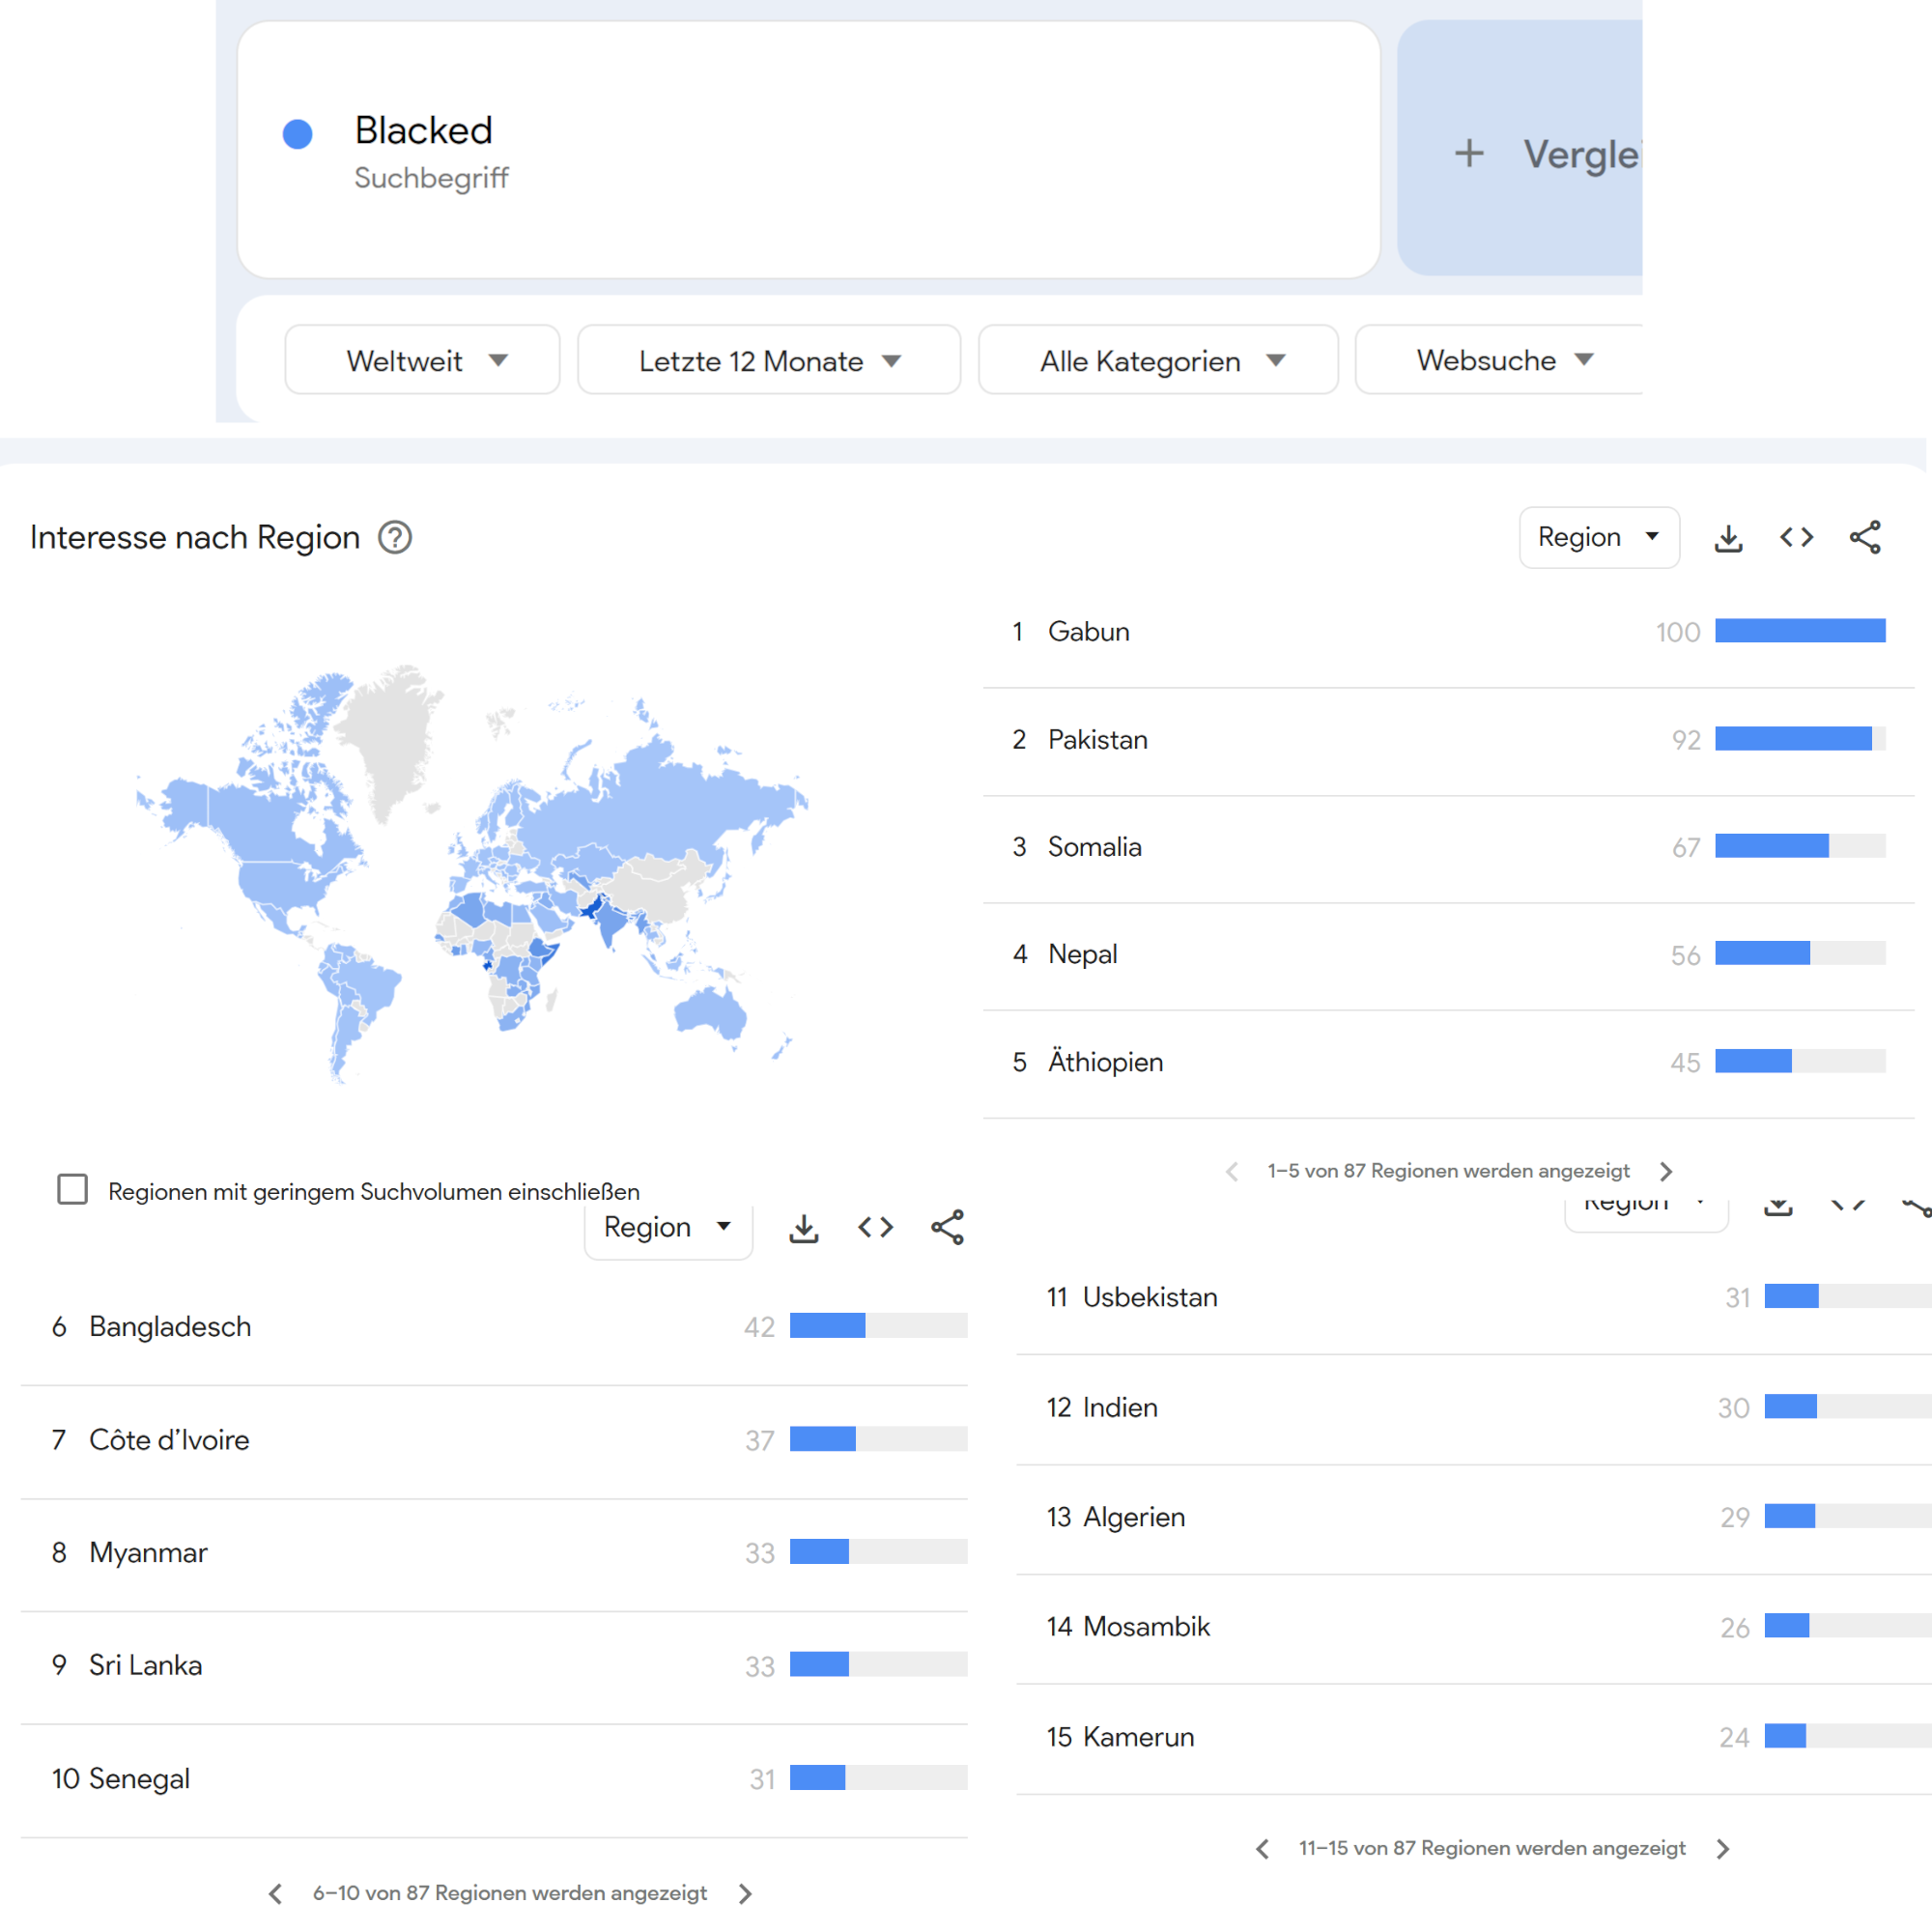The height and width of the screenshot is (1932, 1932).
Task: Download region data in the top panel
Action: (x=1728, y=538)
